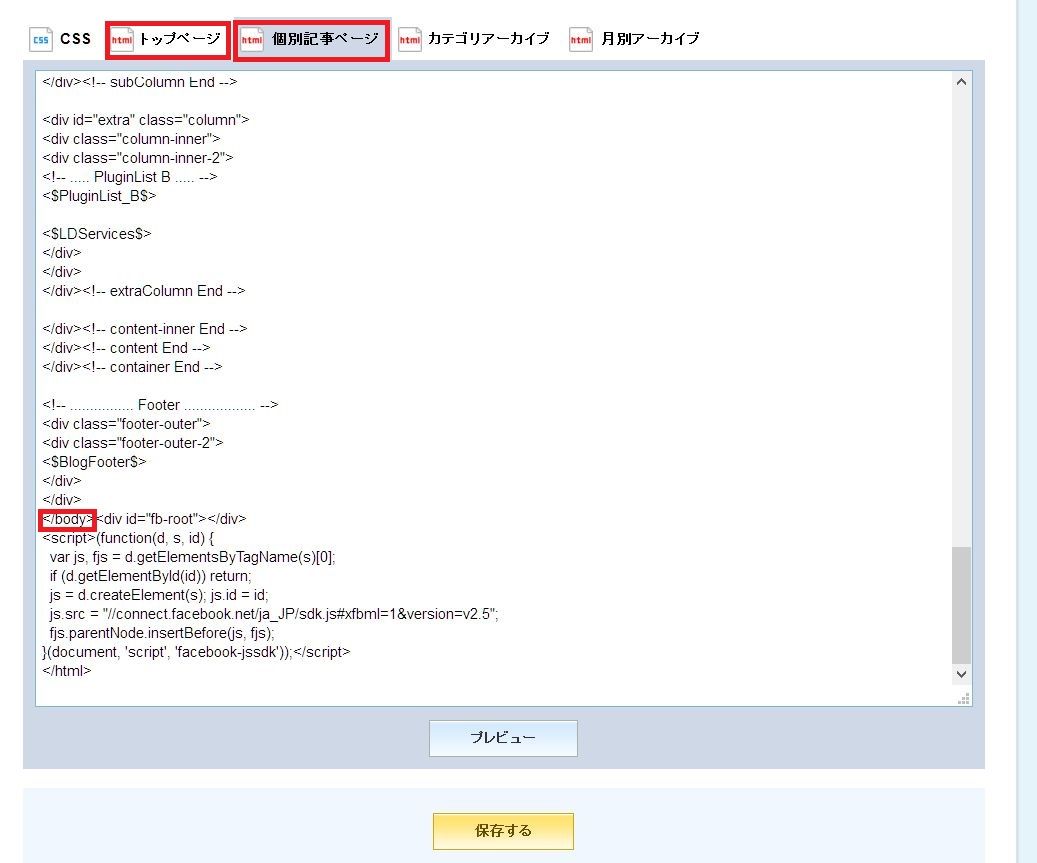The height and width of the screenshot is (863, 1037).
Task: Click the content-inner End comment line
Action: [145, 329]
